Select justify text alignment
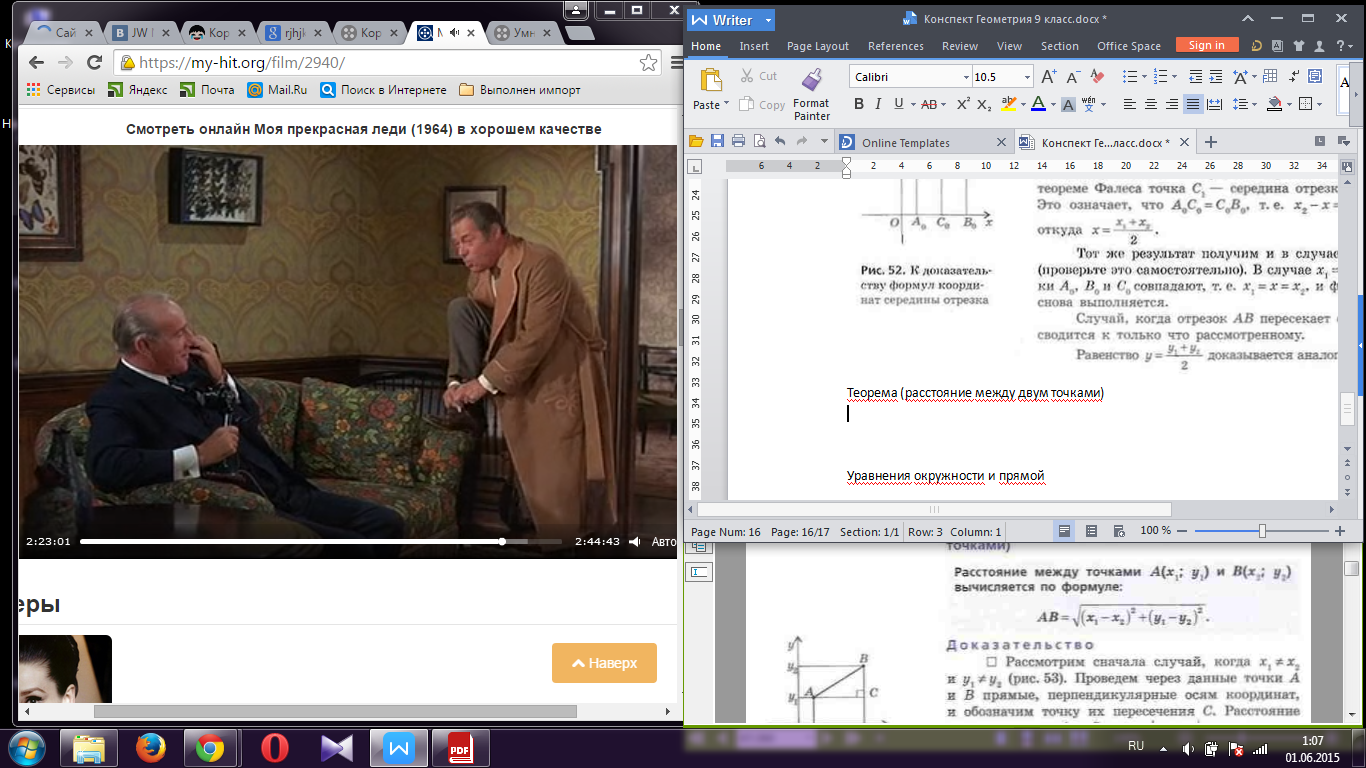 click(1193, 104)
